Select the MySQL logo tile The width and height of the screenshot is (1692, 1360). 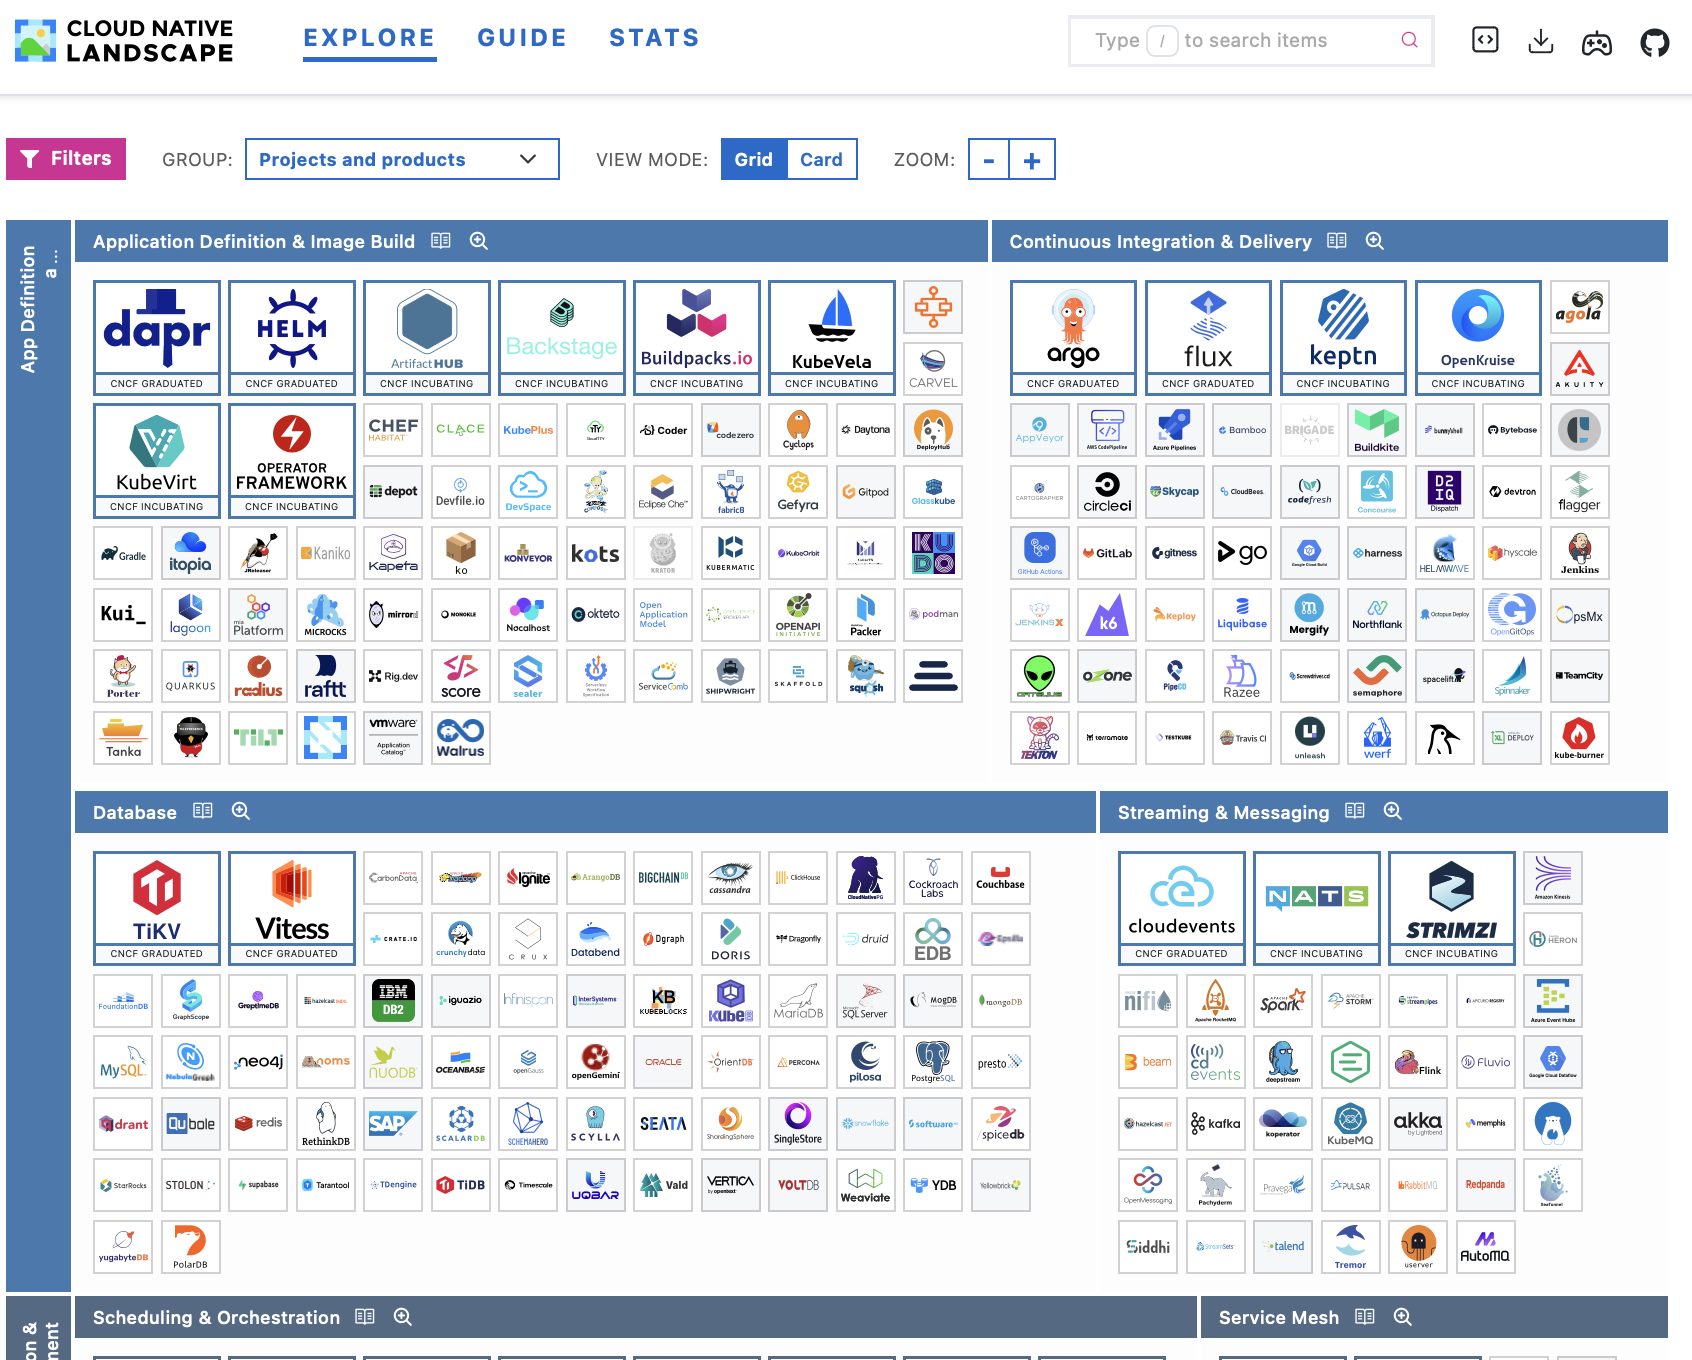123,1061
